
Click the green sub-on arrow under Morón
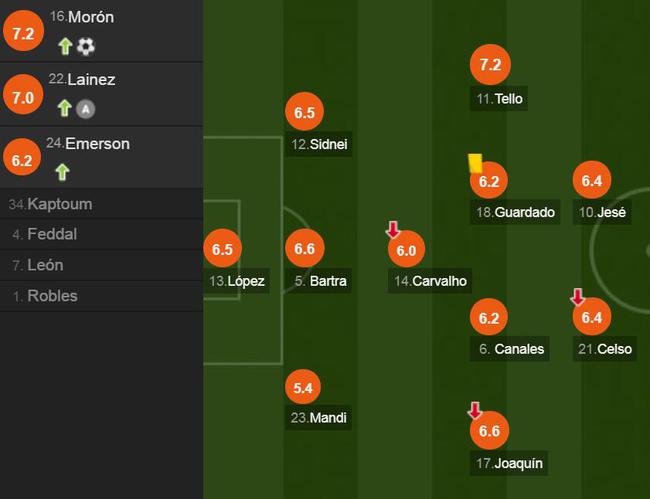point(65,46)
